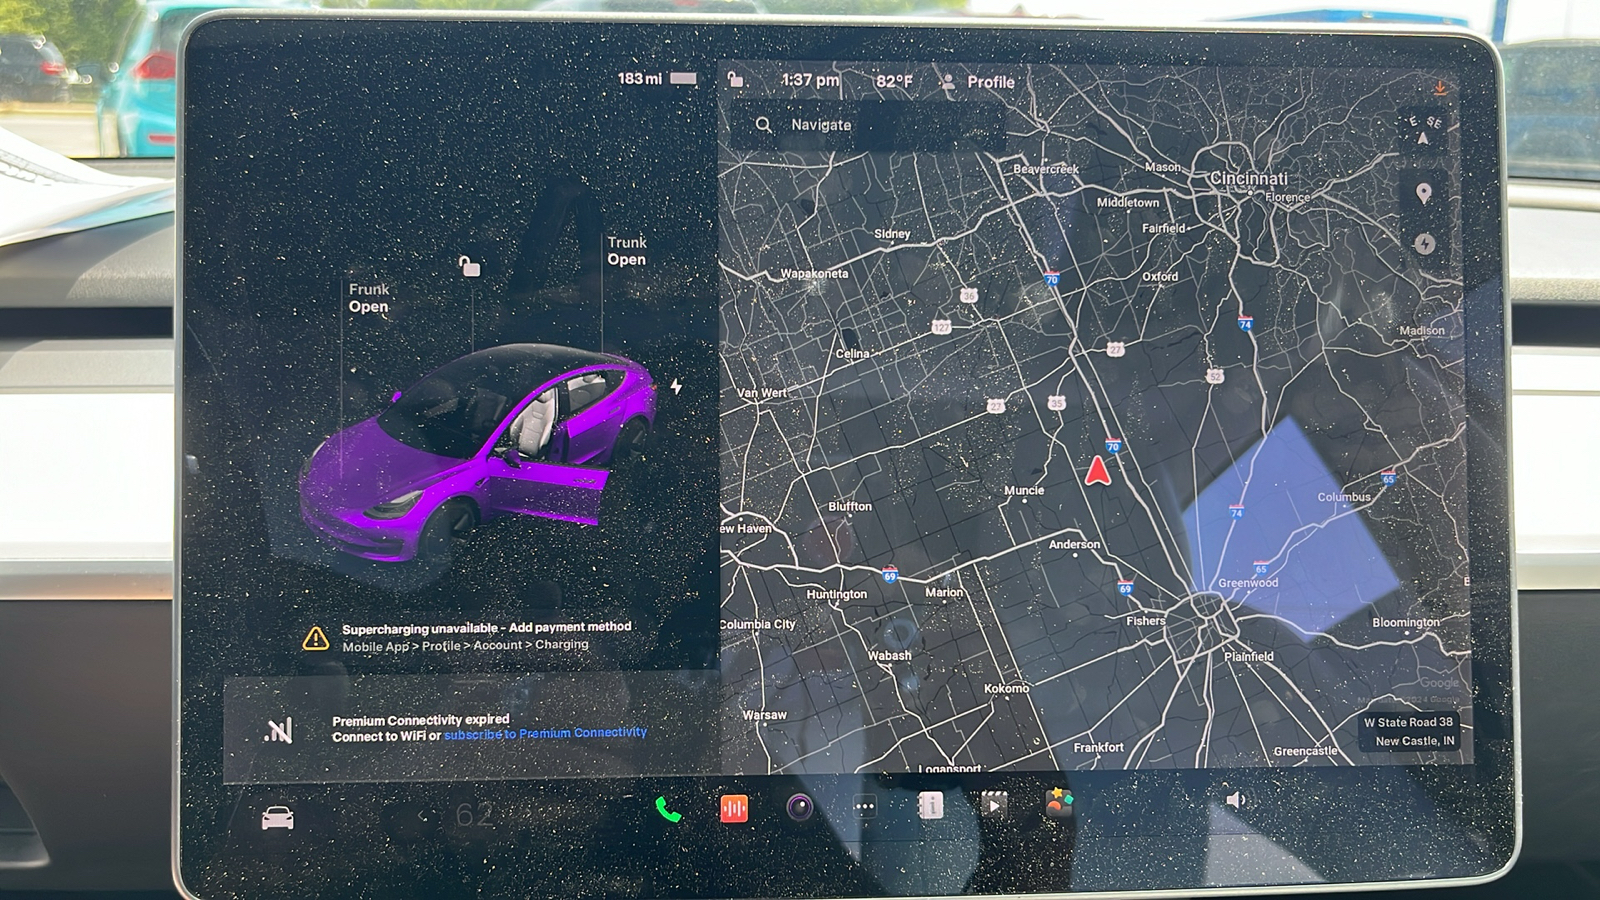Image resolution: width=1600 pixels, height=900 pixels.
Task: Open the Profile menu
Action: click(977, 82)
